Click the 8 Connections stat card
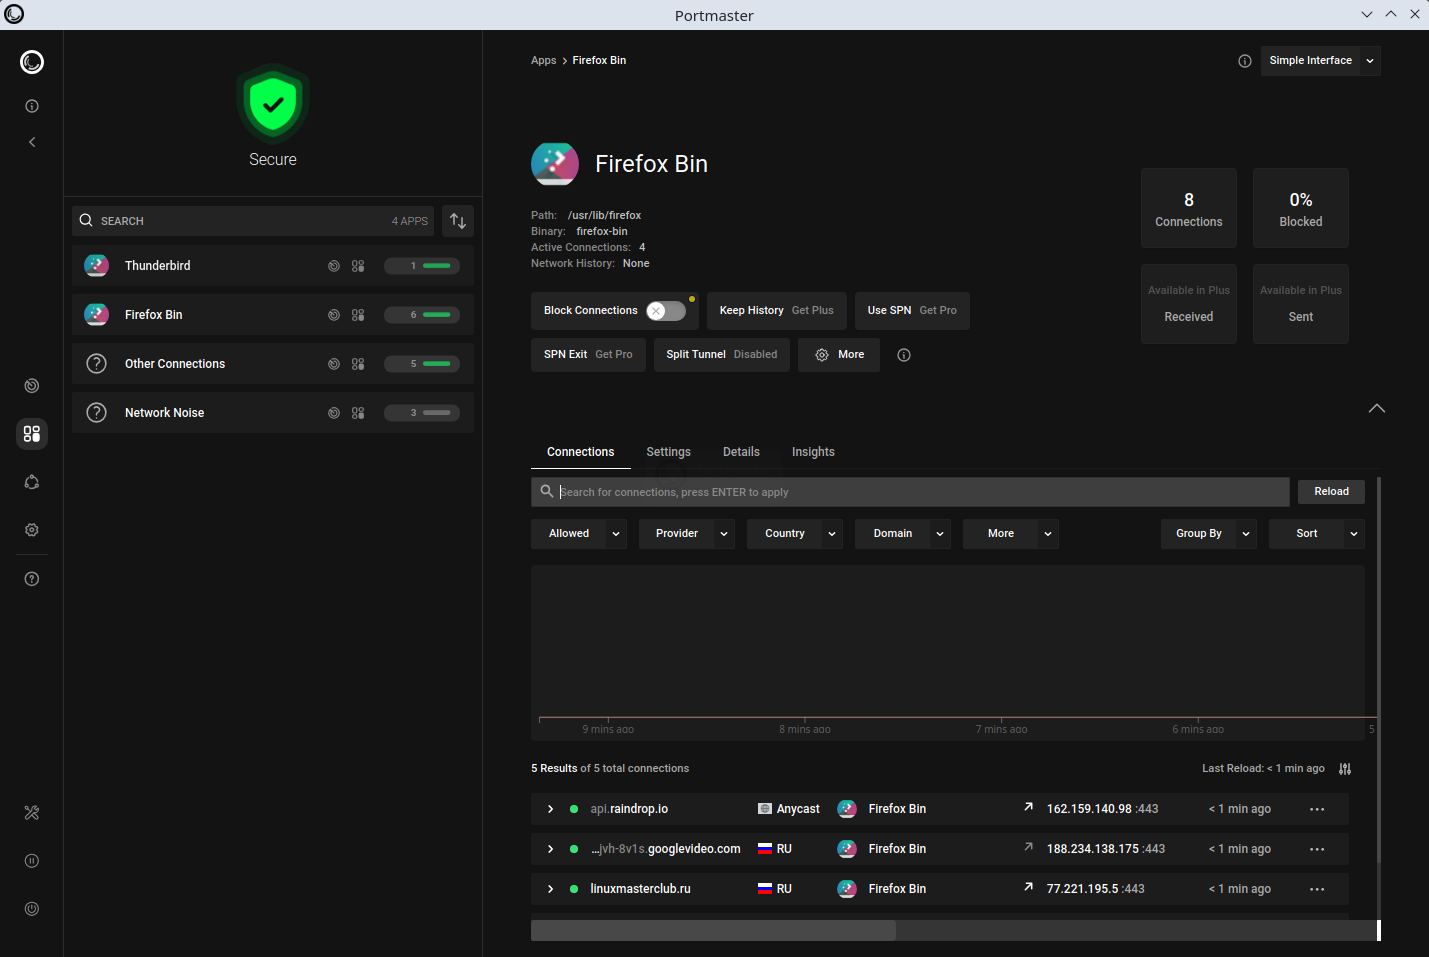The width and height of the screenshot is (1429, 957). pyautogui.click(x=1189, y=208)
